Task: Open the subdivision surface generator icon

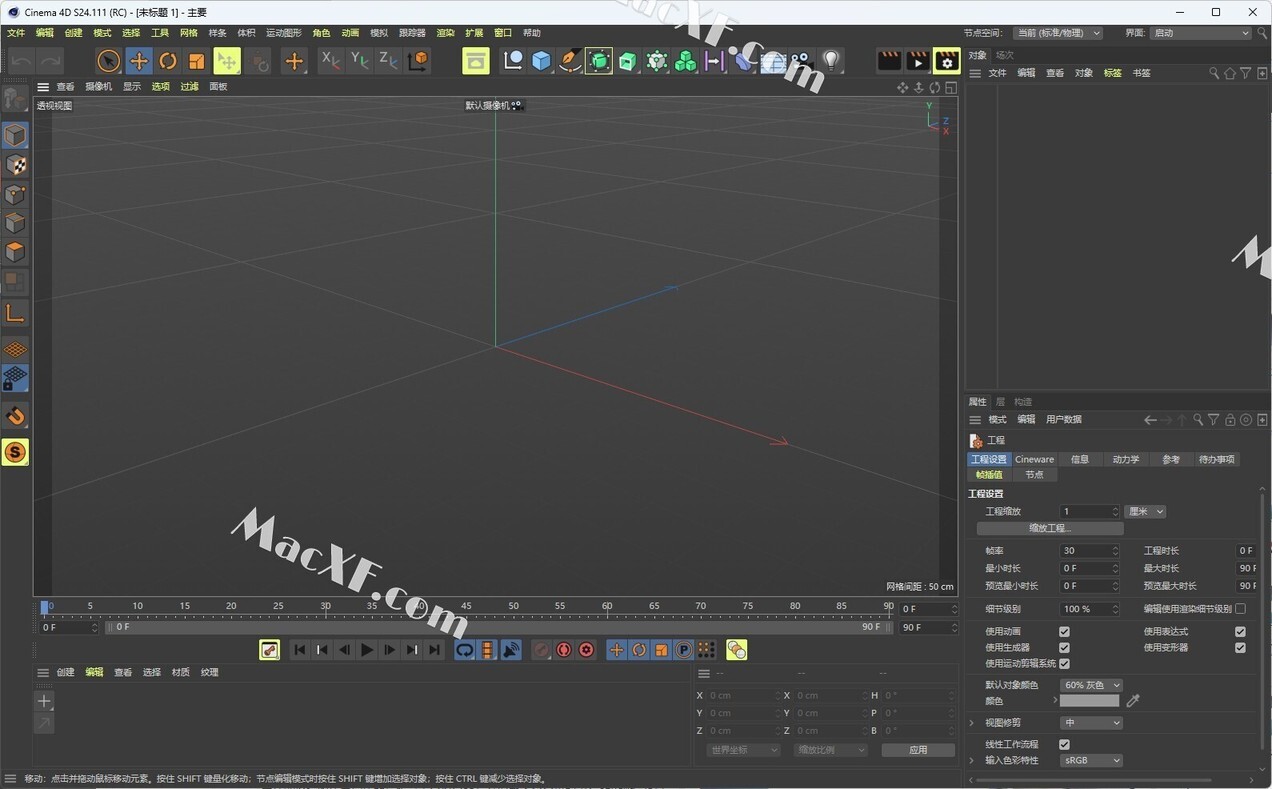Action: point(599,61)
